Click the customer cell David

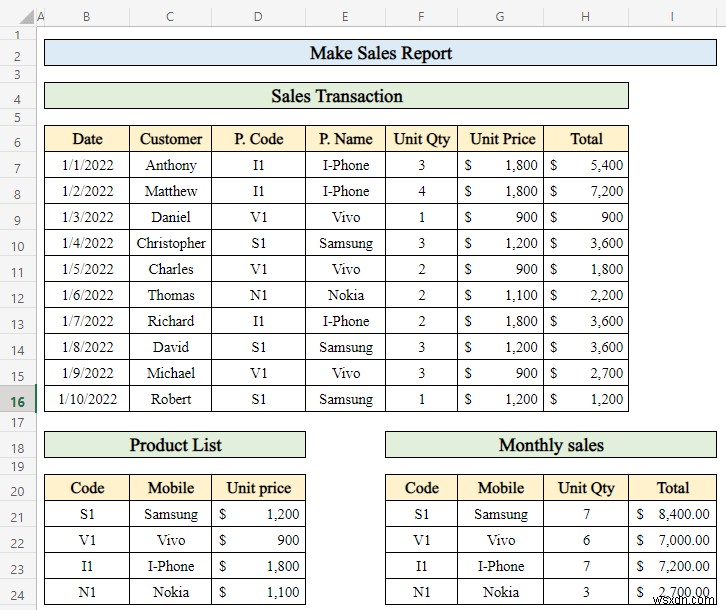coord(170,346)
